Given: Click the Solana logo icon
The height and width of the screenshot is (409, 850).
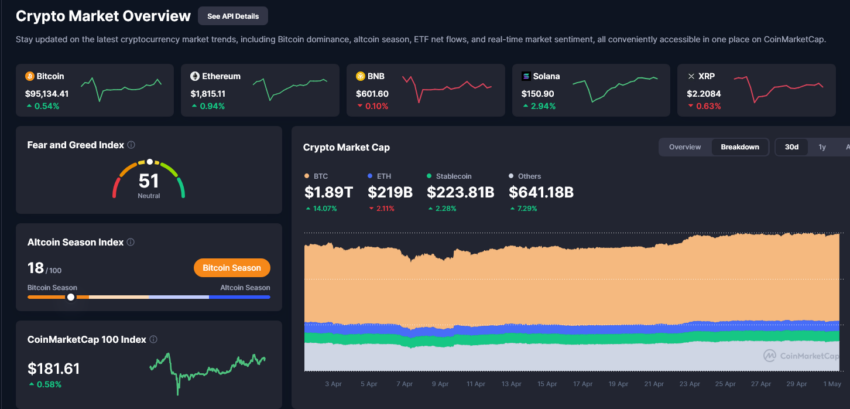Looking at the screenshot, I should point(525,76).
